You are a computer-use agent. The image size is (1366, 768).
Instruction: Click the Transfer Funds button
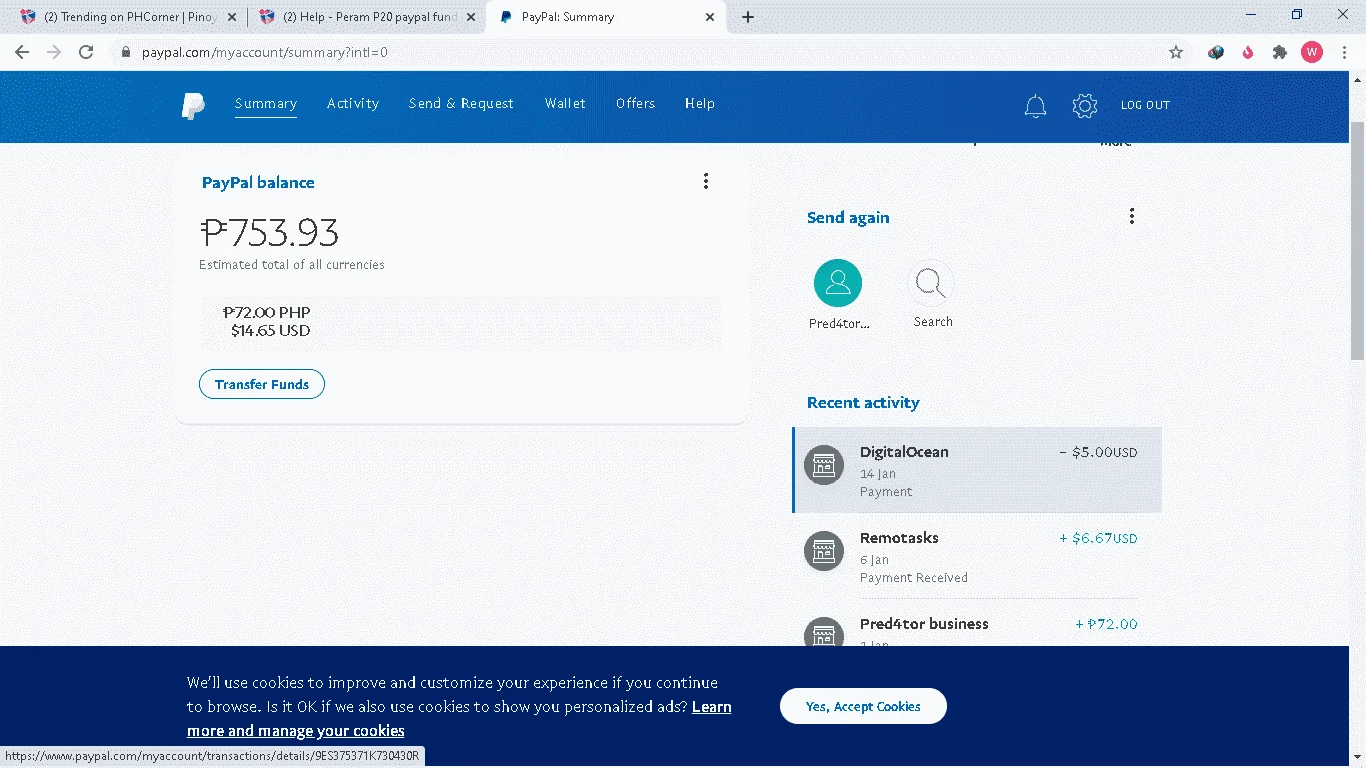pos(262,384)
